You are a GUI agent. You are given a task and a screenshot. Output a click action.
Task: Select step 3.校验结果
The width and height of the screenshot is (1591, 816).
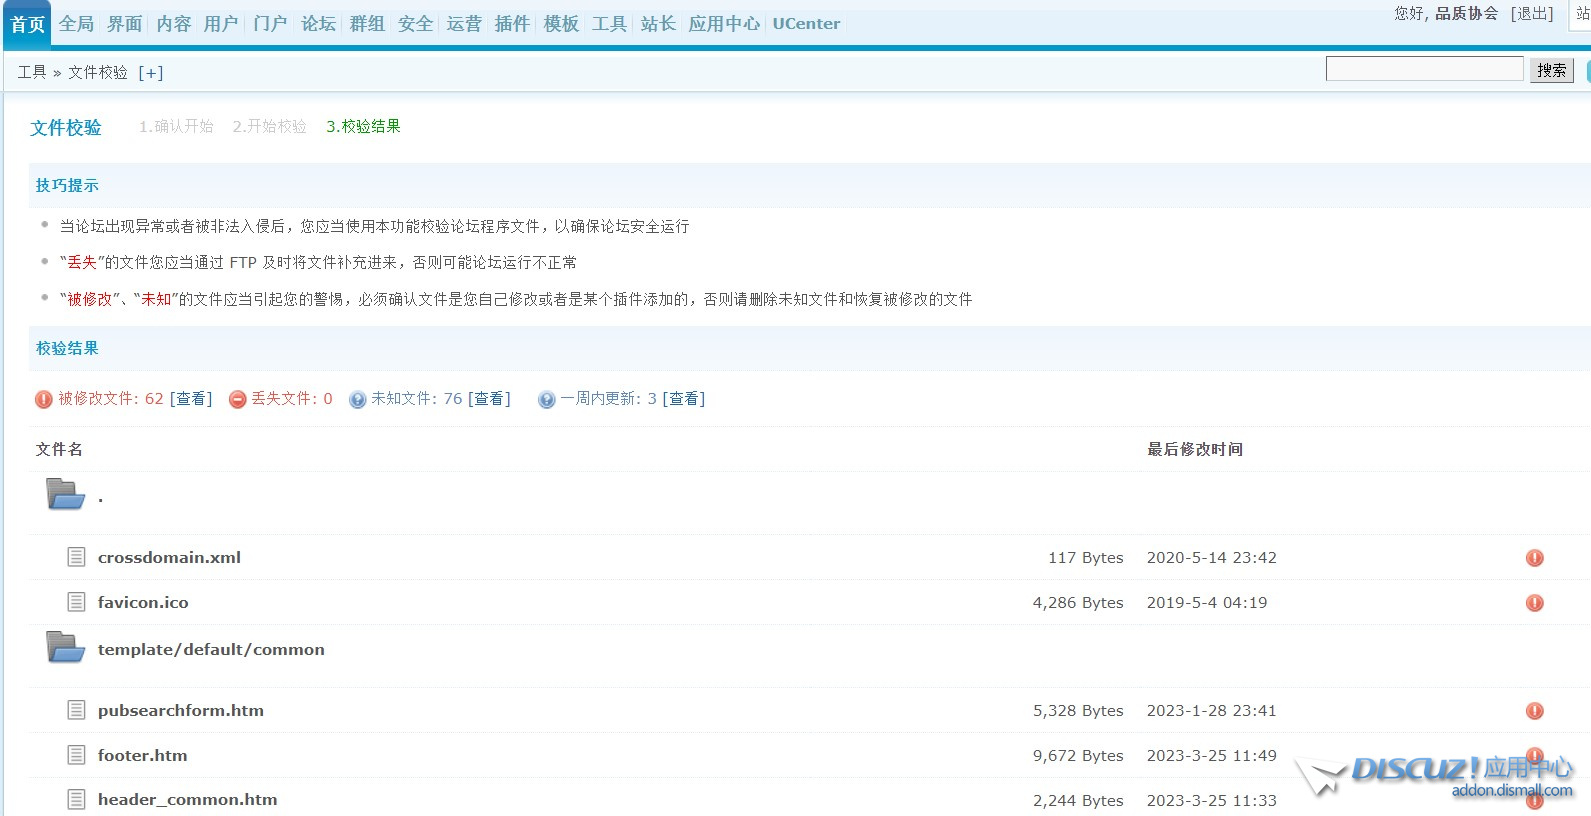pos(363,126)
